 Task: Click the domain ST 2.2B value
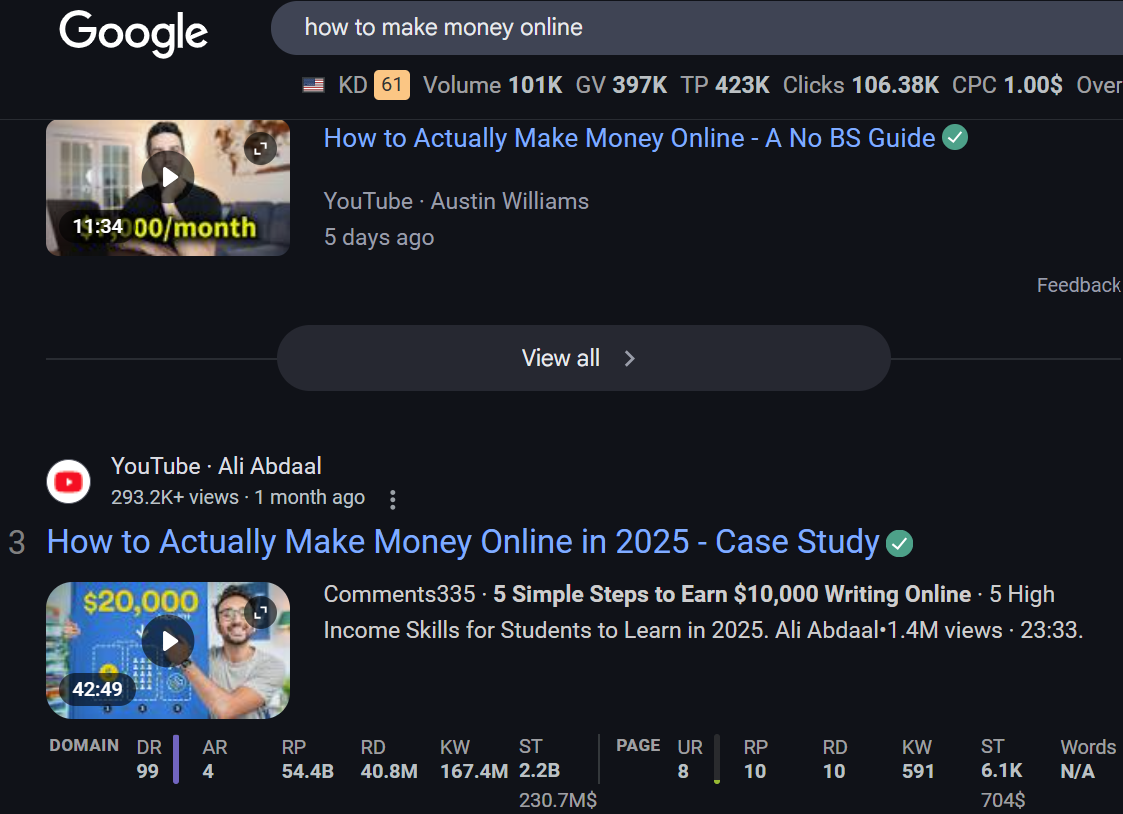click(539, 770)
